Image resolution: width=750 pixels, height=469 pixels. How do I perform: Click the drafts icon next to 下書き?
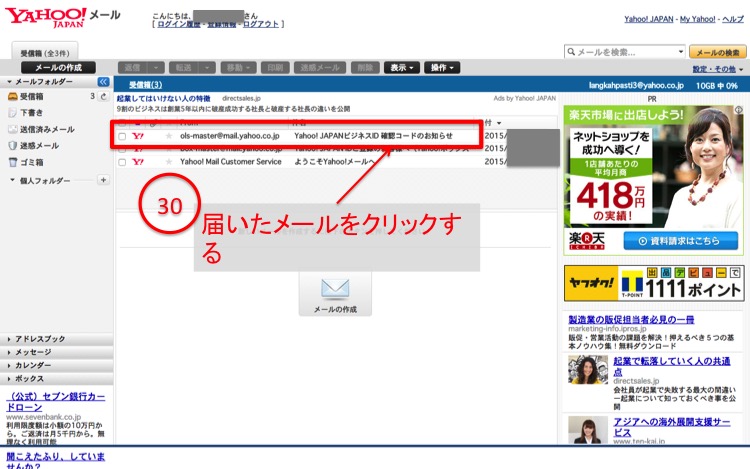[x=13, y=113]
